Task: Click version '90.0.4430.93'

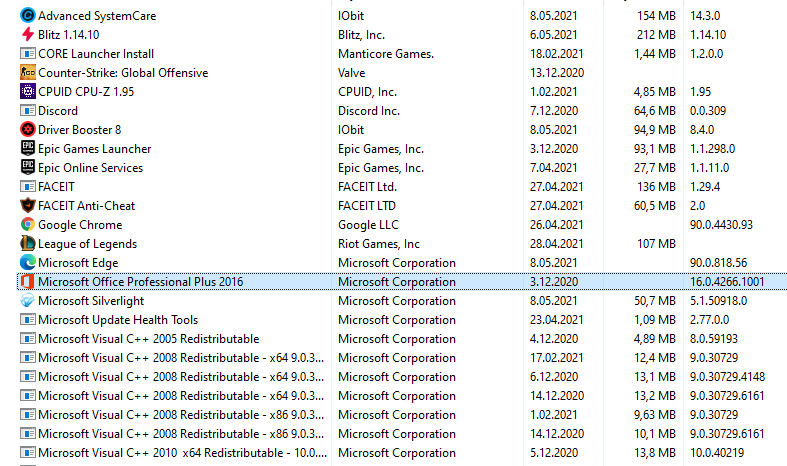Action: point(721,224)
